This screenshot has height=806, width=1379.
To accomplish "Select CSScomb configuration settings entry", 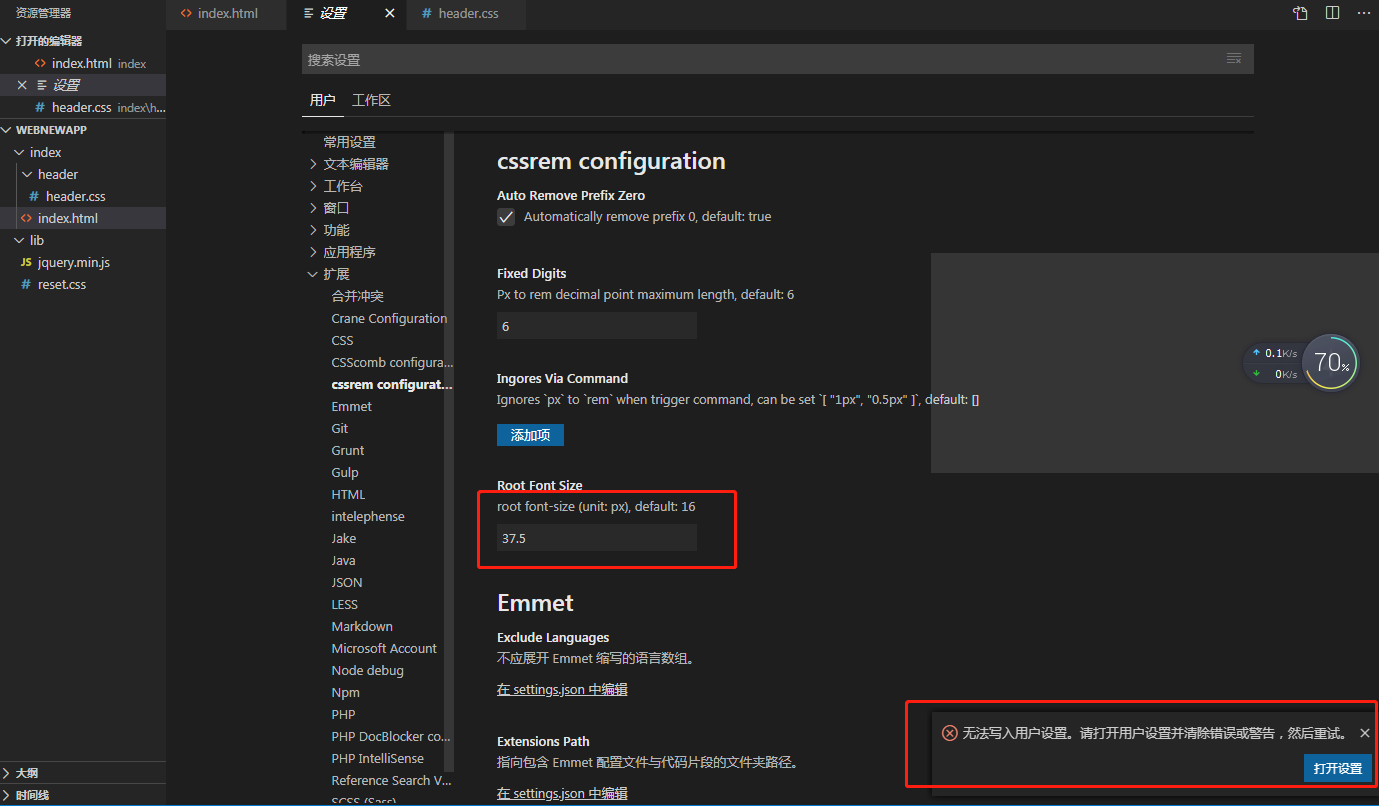I will [392, 362].
